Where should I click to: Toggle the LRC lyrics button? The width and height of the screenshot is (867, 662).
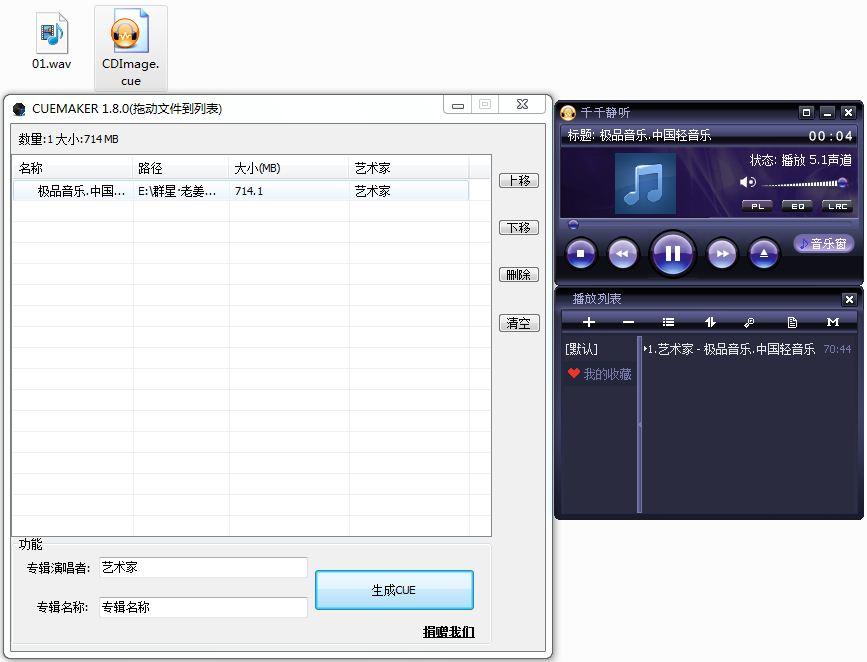tap(837, 206)
